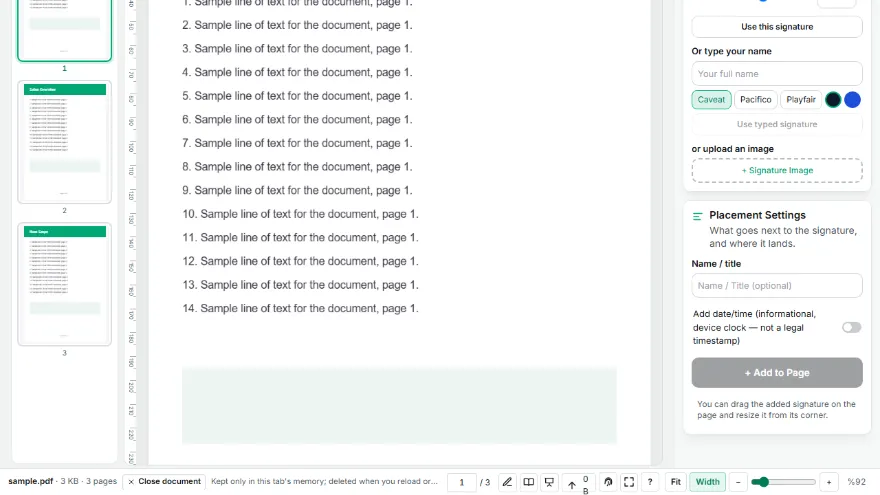Viewport: 880px width, 495px height.
Task: Click Use typed signature button
Action: [x=777, y=124]
